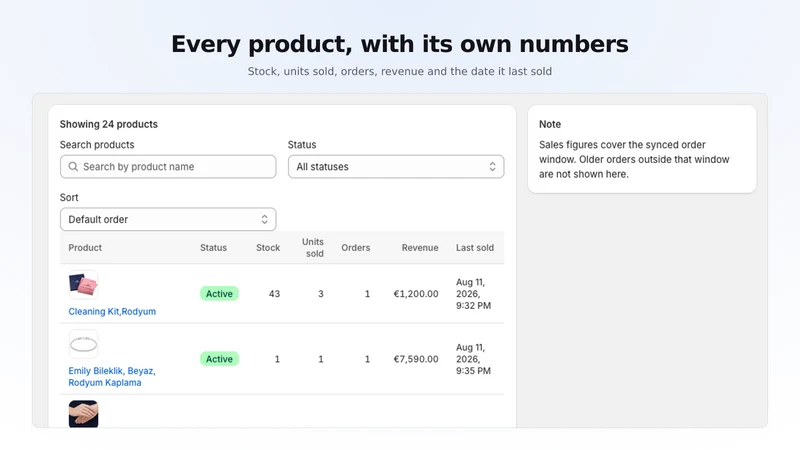Click the Product column header
This screenshot has width=800, height=450.
[x=85, y=247]
